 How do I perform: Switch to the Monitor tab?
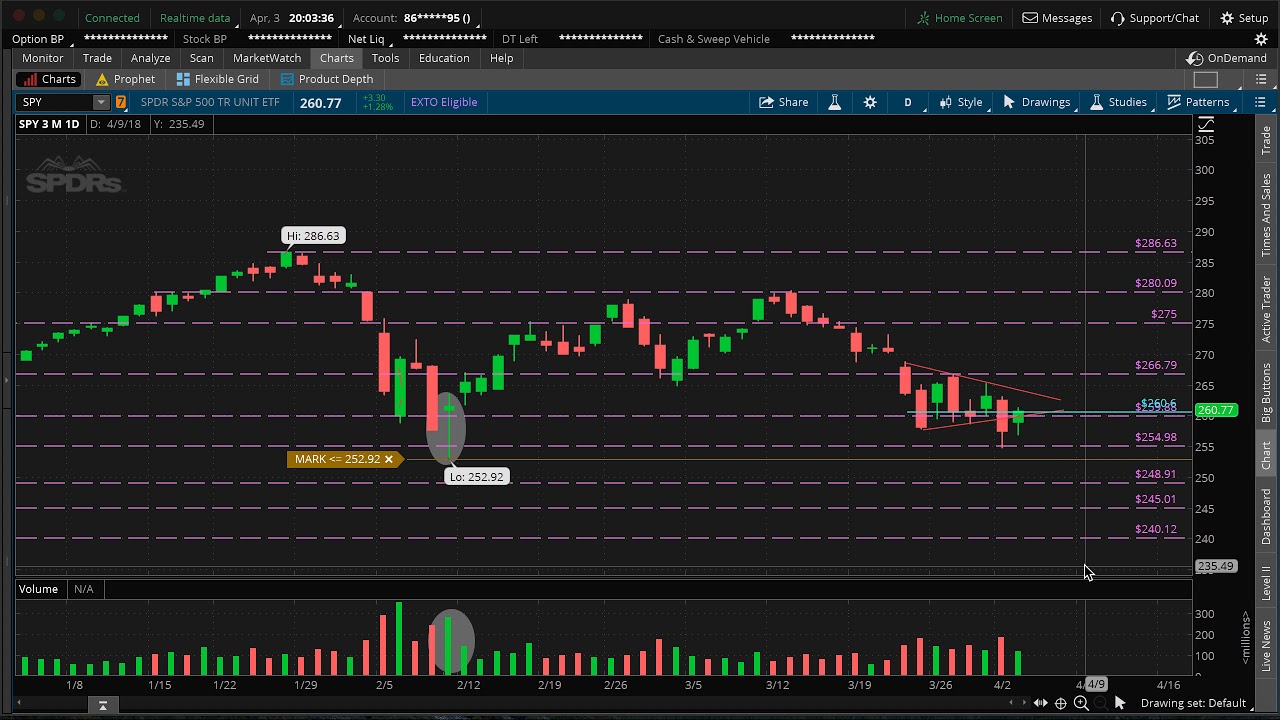point(42,58)
